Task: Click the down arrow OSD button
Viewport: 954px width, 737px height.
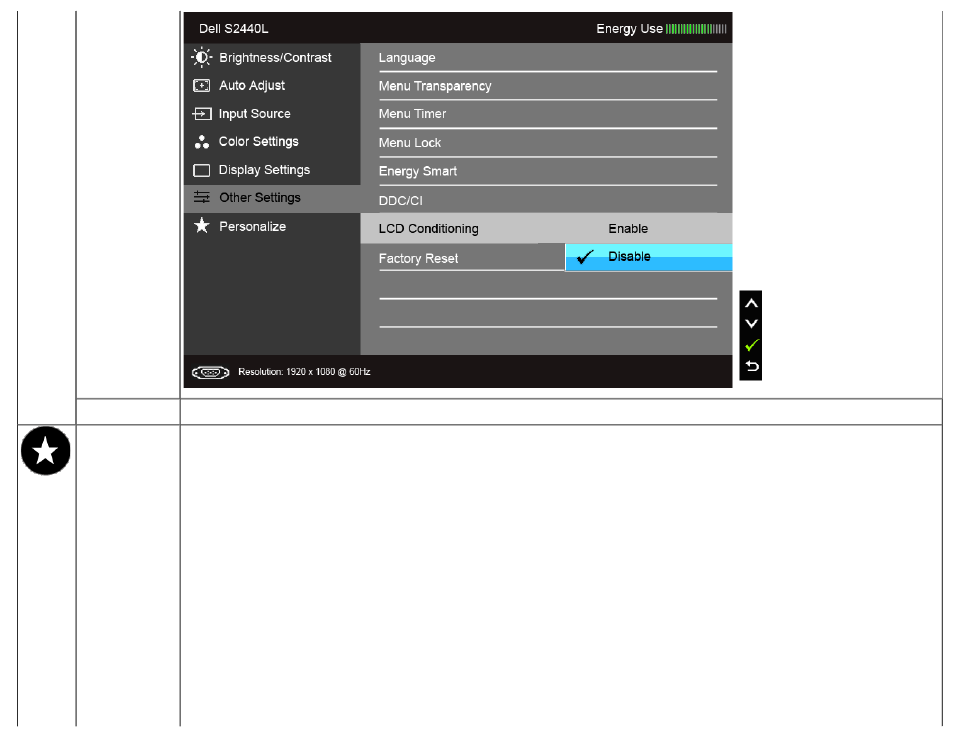Action: 751,324
